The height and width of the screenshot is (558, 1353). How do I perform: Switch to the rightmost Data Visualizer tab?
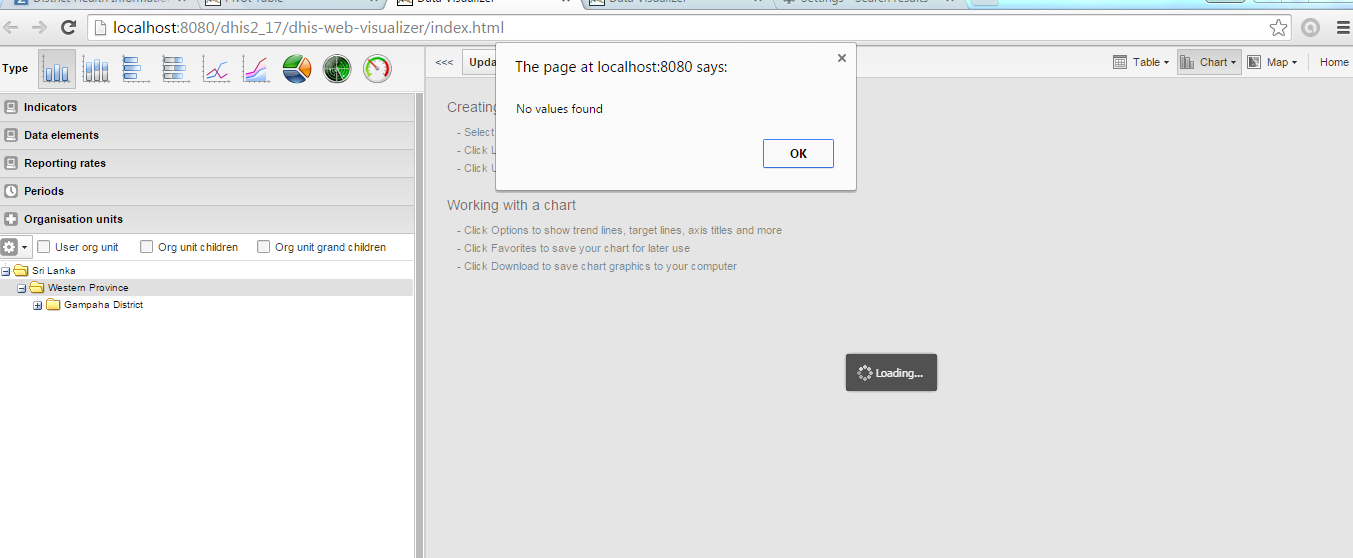680,3
